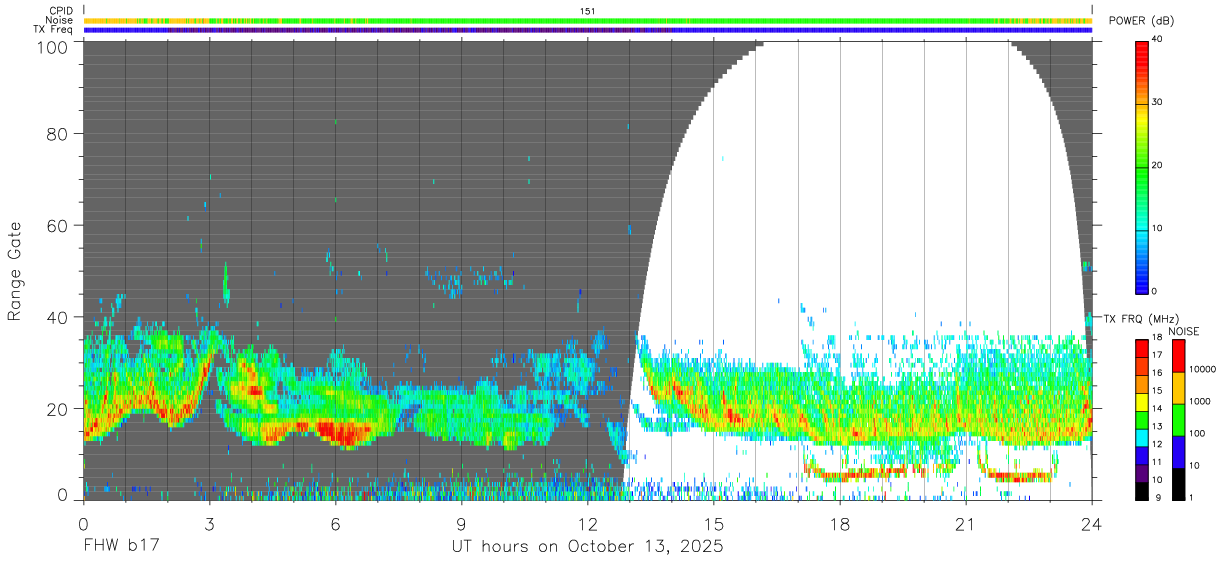This screenshot has height=567, width=1228.
Task: Click the radar label FHW b17
Action: 121,547
